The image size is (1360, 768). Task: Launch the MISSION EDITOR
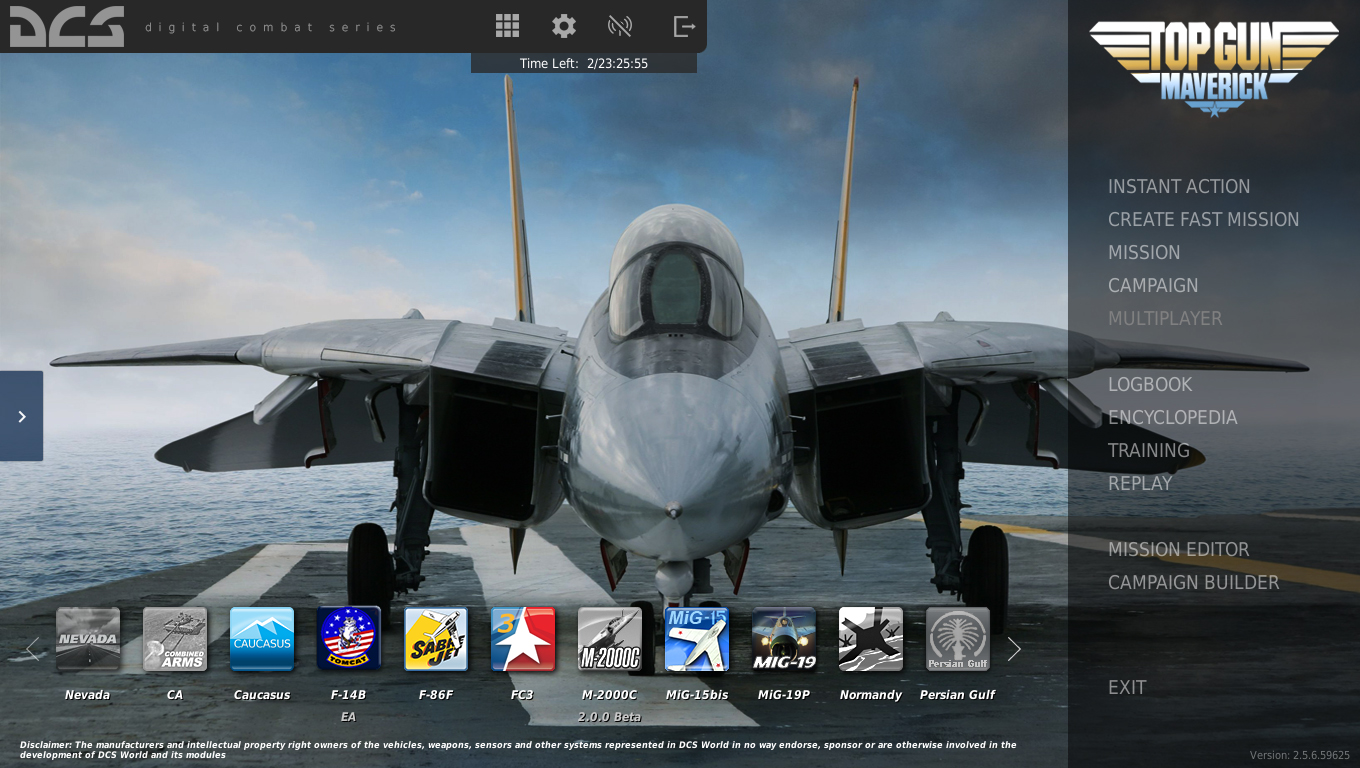click(x=1179, y=550)
